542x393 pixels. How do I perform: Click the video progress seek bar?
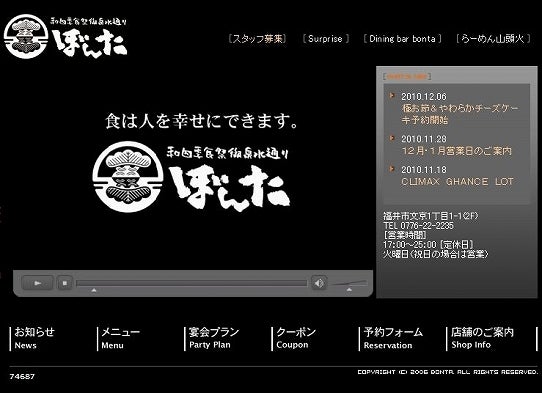pos(191,283)
